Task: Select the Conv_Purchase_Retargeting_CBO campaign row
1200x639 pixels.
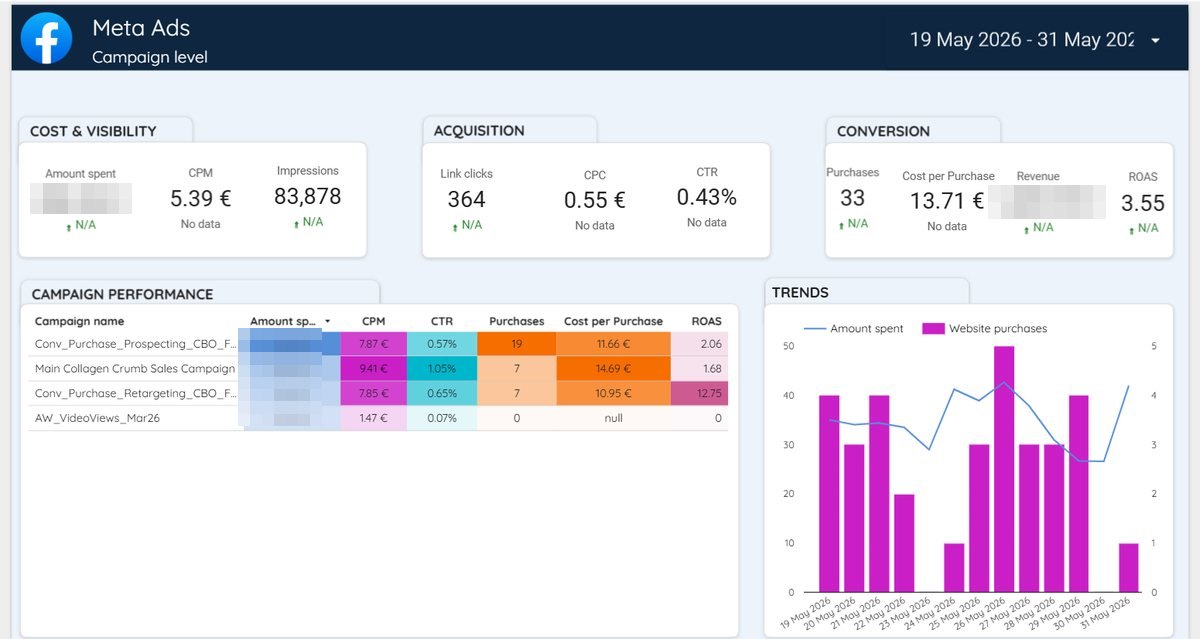Action: click(378, 393)
